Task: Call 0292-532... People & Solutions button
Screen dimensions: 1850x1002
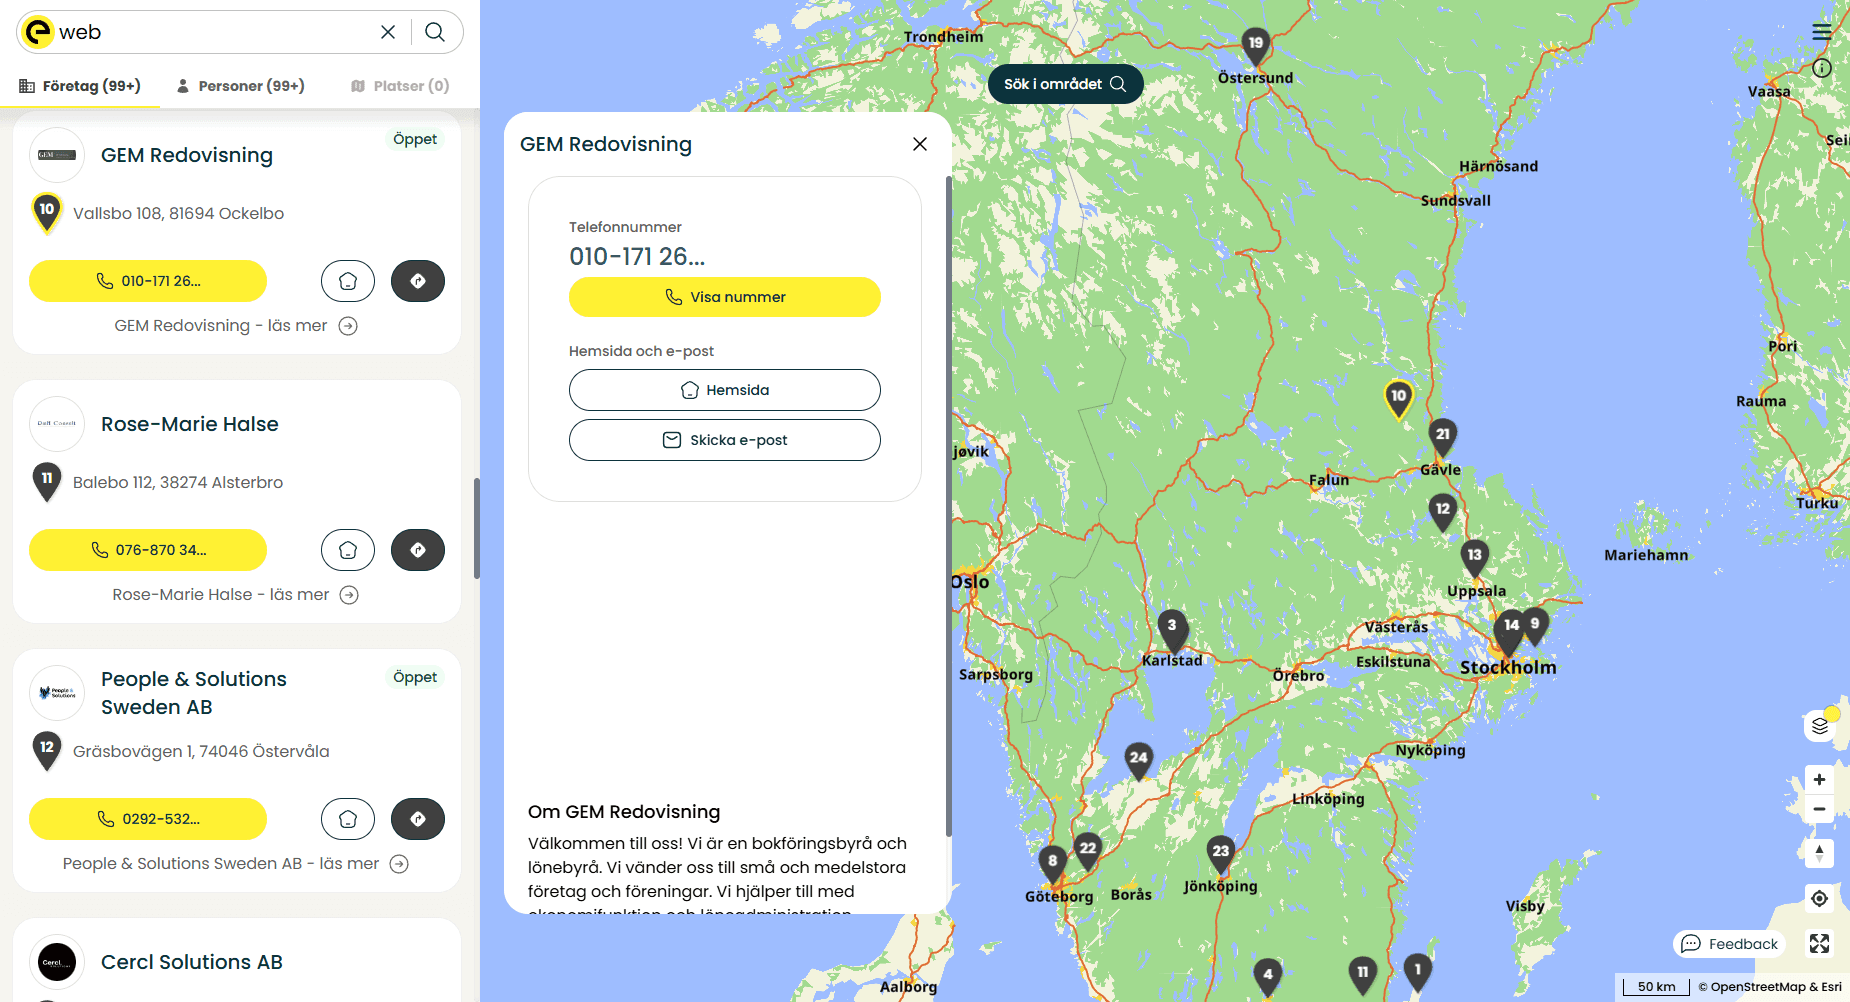Action: click(148, 819)
